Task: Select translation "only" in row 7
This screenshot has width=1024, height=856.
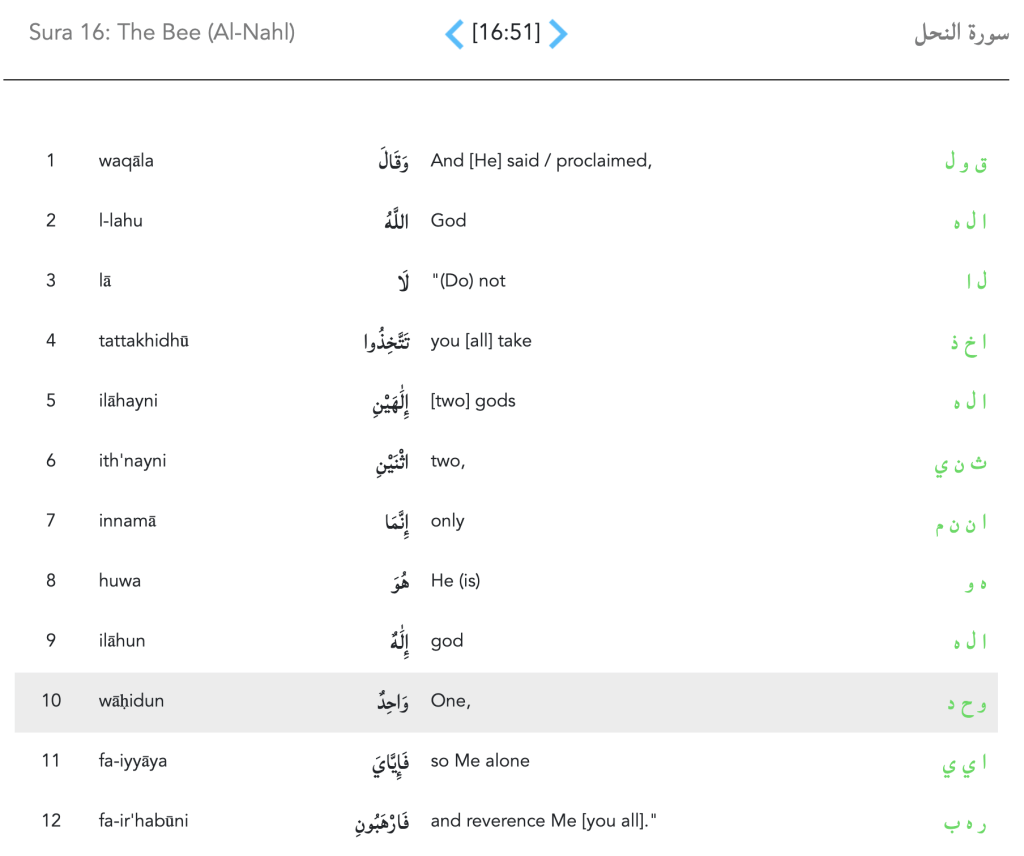Action: point(447,521)
